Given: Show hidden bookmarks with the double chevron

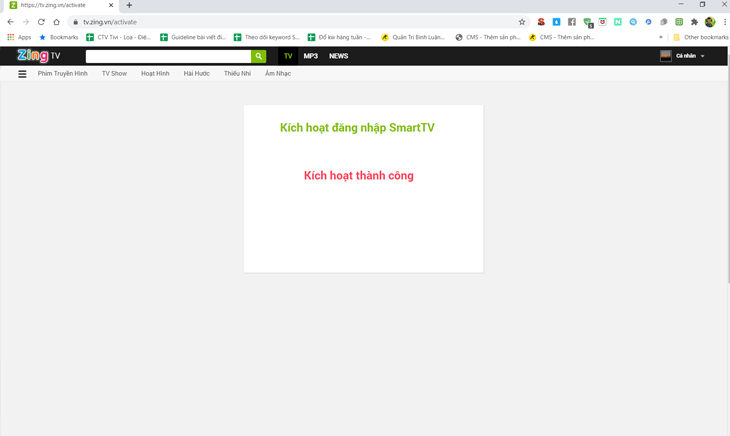Looking at the screenshot, I should 660,37.
